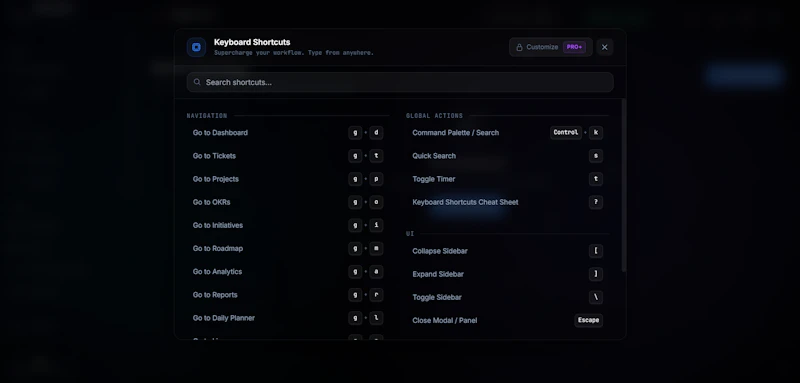This screenshot has height=383, width=800.
Task: Click the g key badge in Go to Reports row
Action: point(355,295)
